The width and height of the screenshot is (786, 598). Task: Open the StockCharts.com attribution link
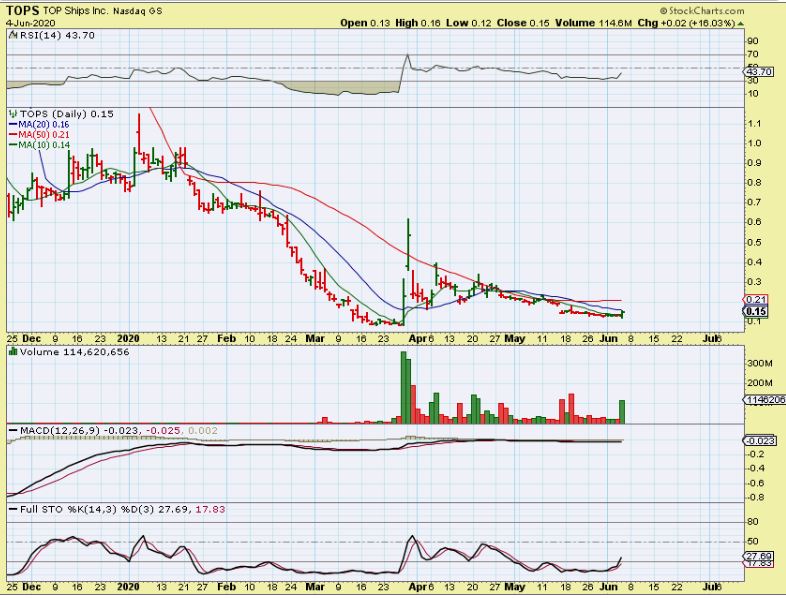(702, 11)
